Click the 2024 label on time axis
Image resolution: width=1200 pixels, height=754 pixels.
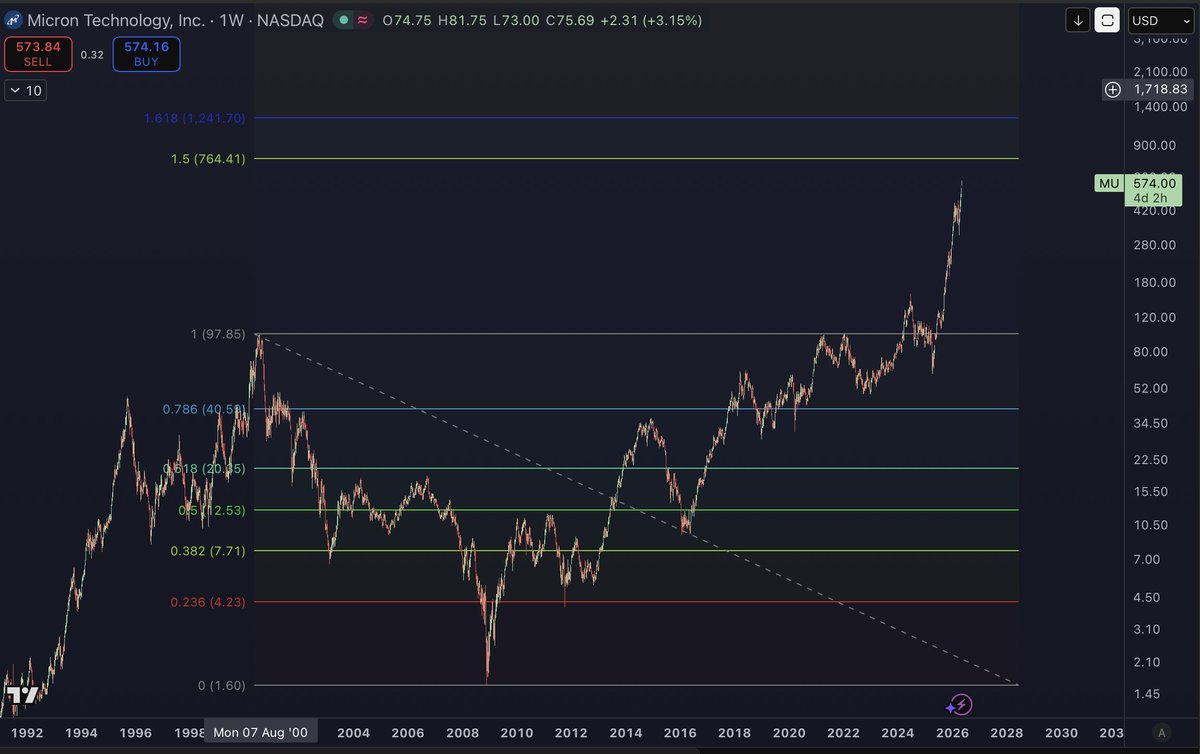click(898, 732)
